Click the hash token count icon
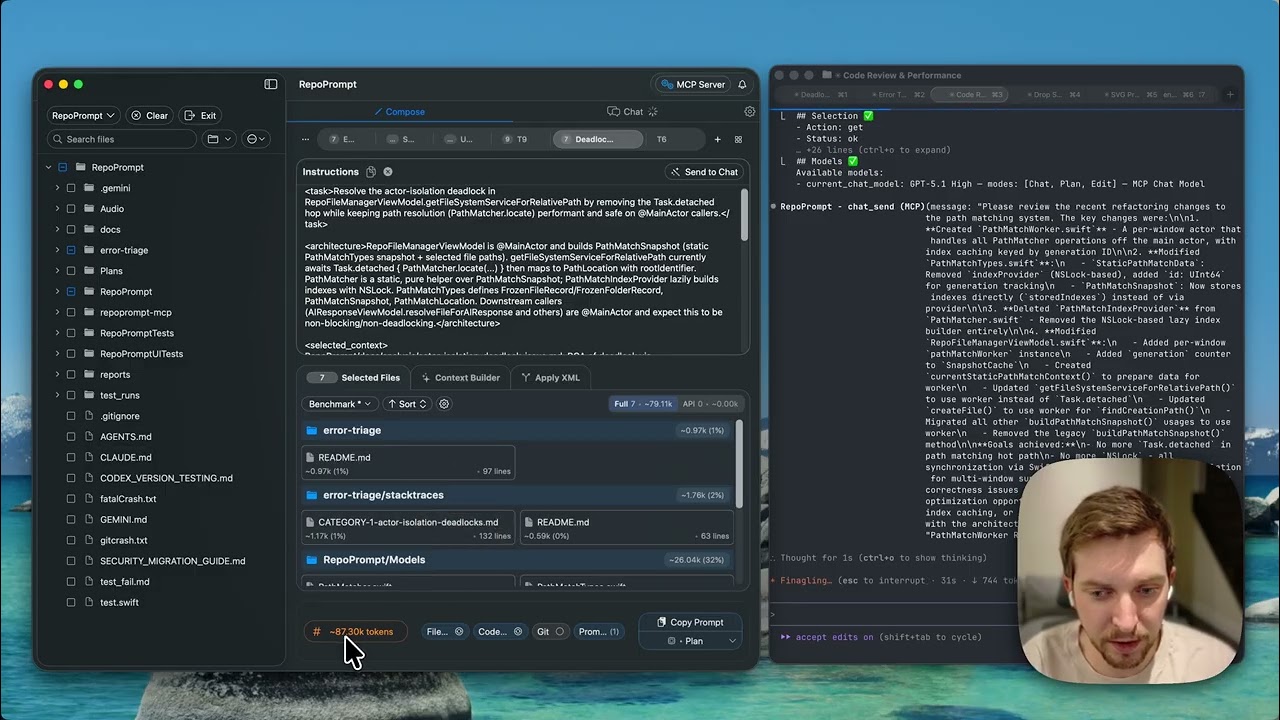Screen dimensions: 1280x720 point(317,632)
